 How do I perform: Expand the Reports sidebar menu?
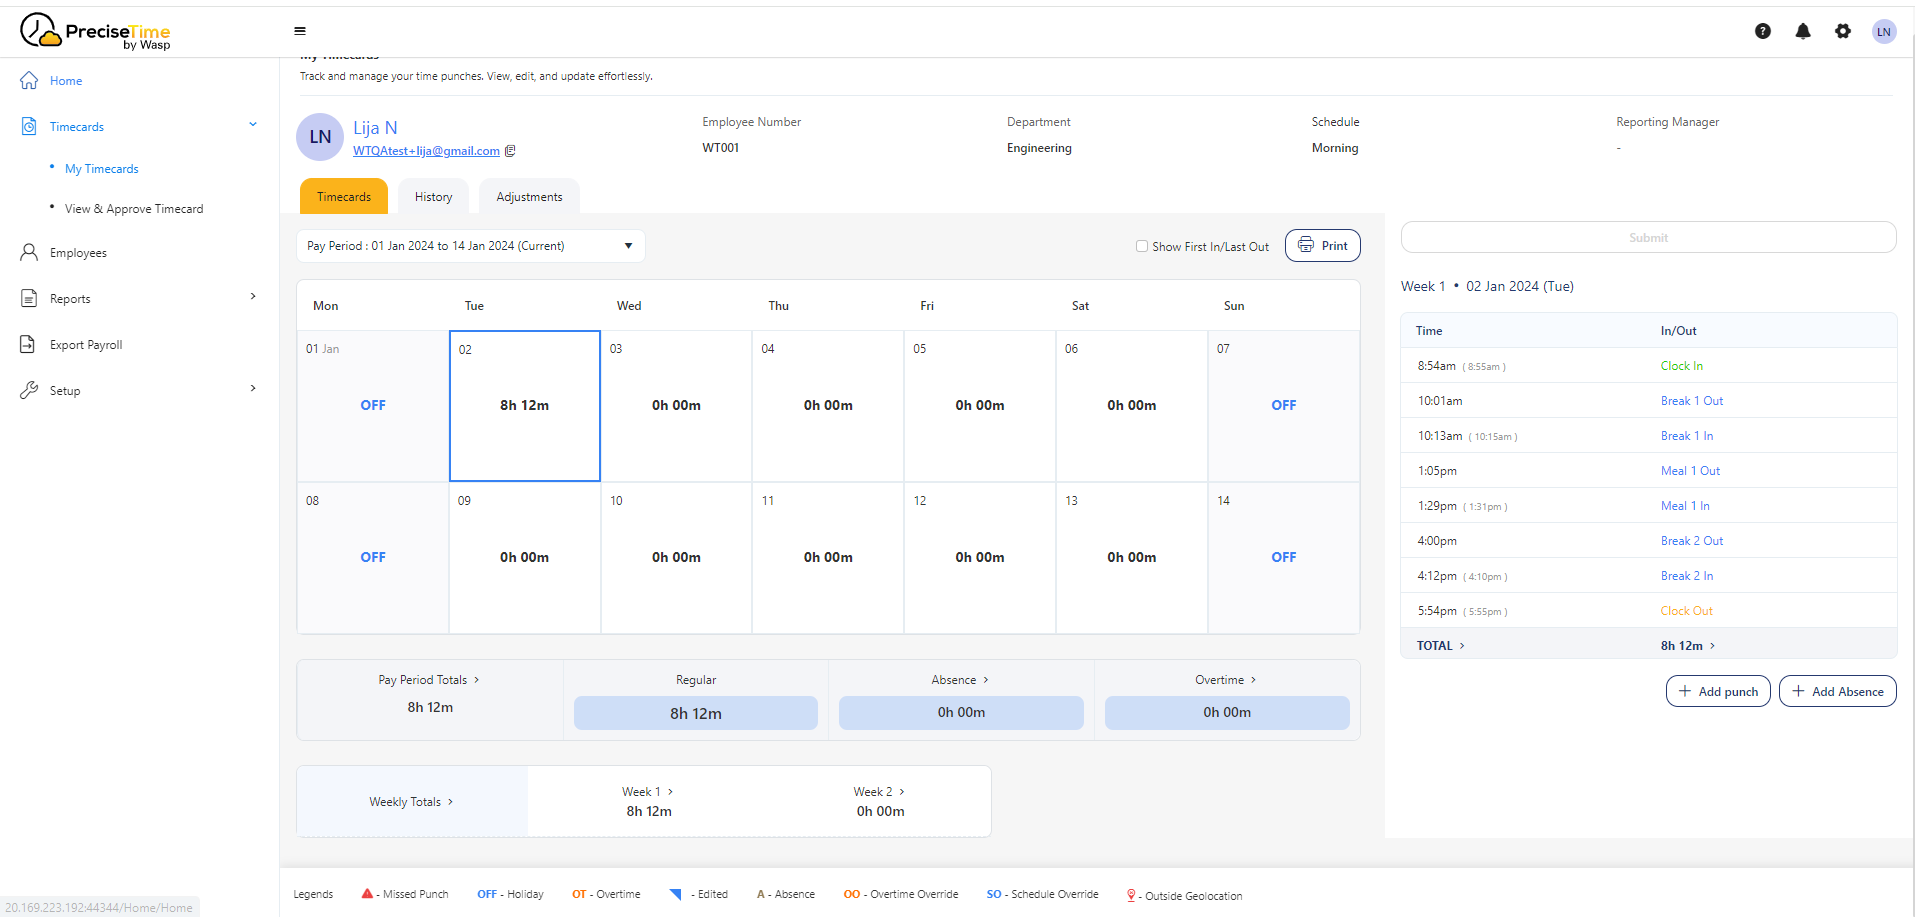pyautogui.click(x=252, y=297)
